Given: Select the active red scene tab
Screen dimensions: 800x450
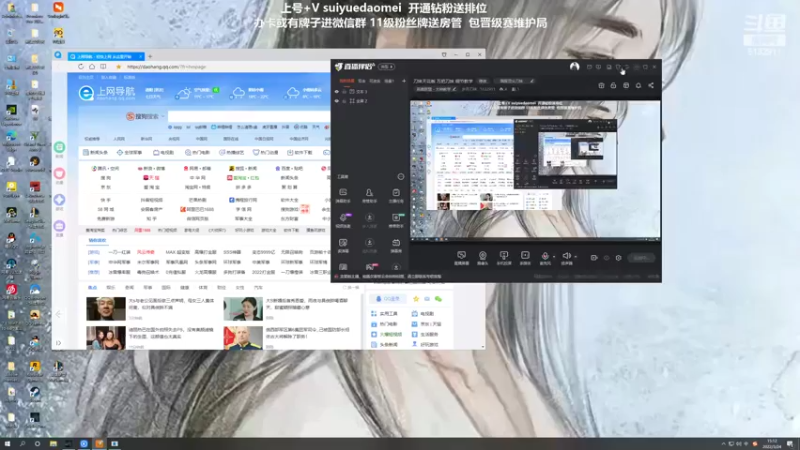Looking at the screenshot, I should [347, 81].
